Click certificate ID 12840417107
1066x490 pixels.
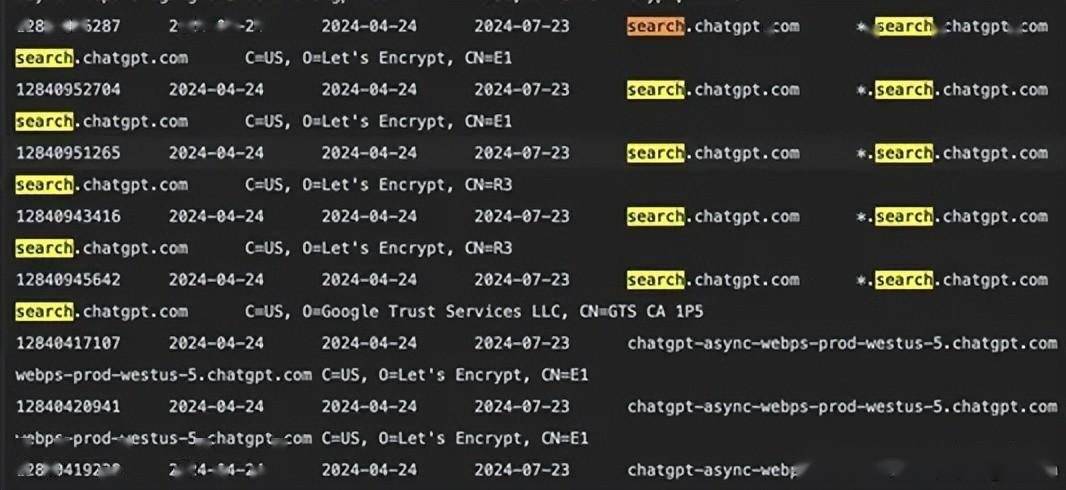click(x=68, y=343)
